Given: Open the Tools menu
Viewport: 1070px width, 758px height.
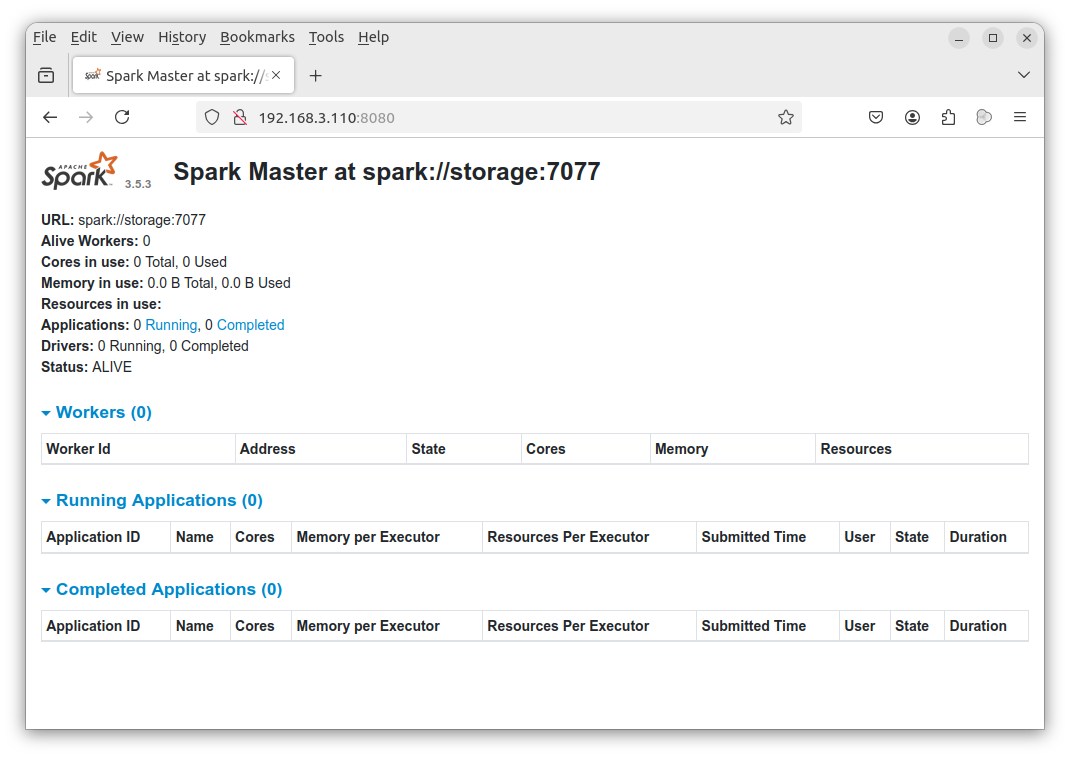Looking at the screenshot, I should point(326,37).
